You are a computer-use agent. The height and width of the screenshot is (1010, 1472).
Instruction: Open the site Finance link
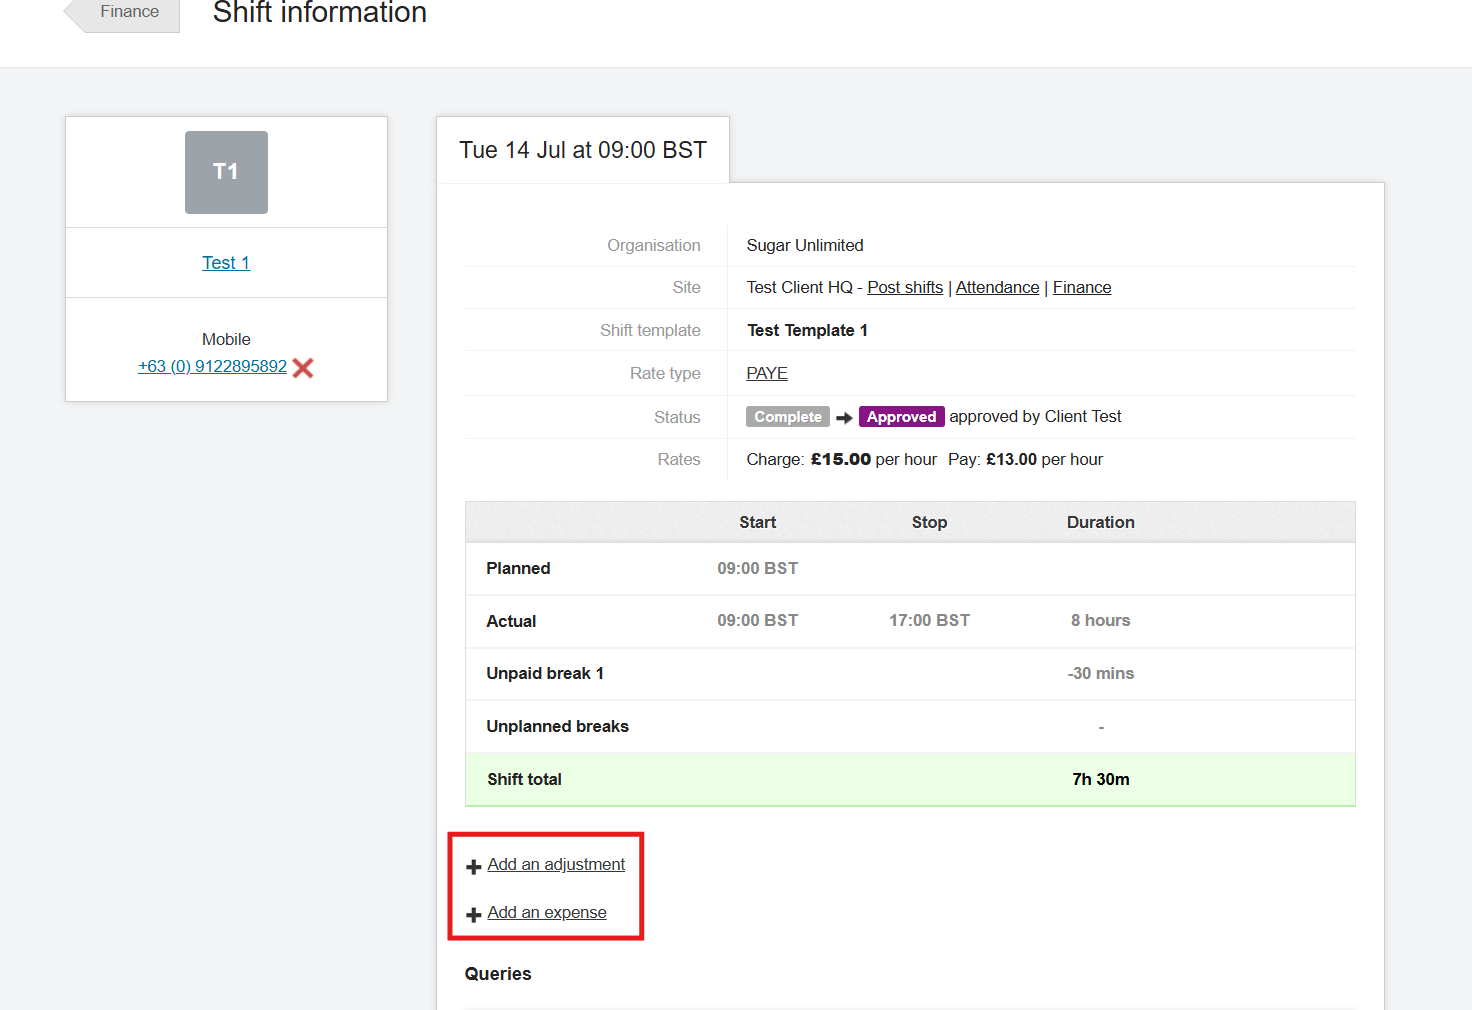coord(1082,287)
